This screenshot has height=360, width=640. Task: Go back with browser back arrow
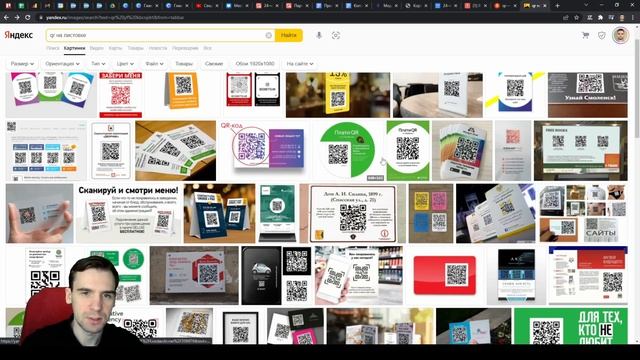coord(7,18)
